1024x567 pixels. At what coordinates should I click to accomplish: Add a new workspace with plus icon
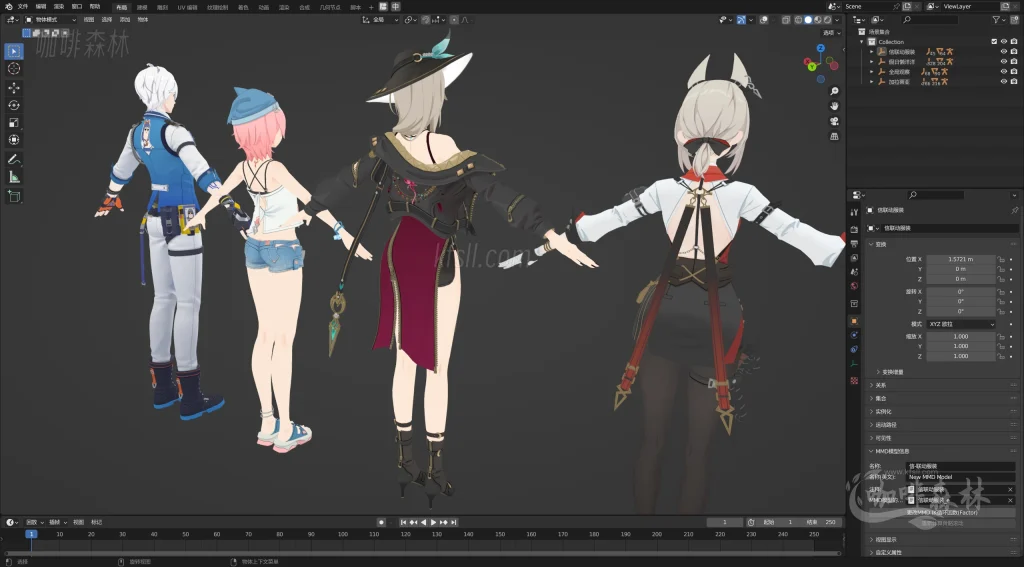point(372,7)
